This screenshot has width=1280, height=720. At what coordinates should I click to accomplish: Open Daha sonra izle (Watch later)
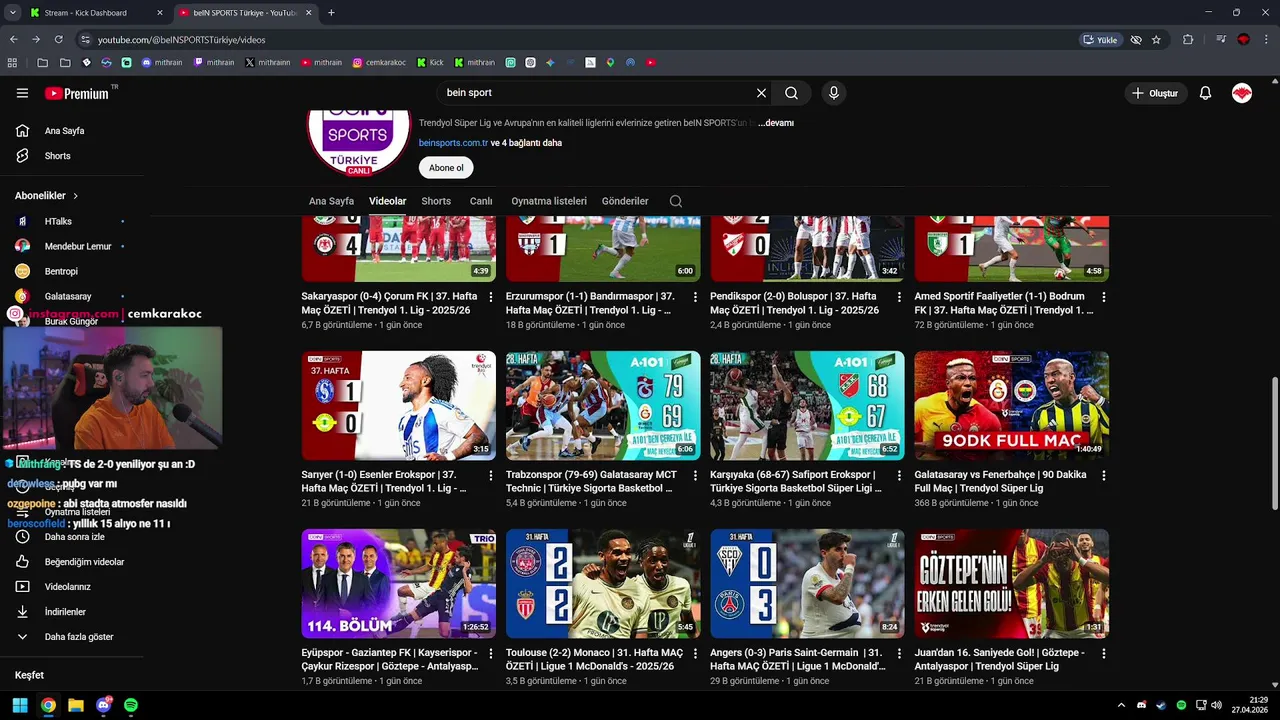[72, 537]
